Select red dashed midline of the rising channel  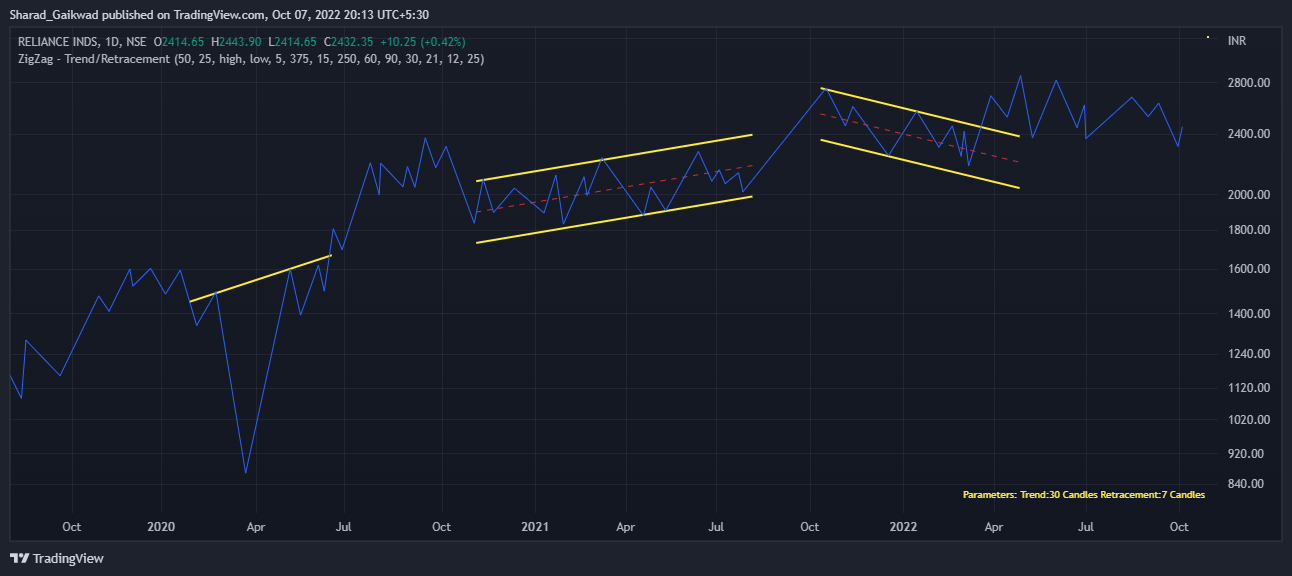(614, 189)
